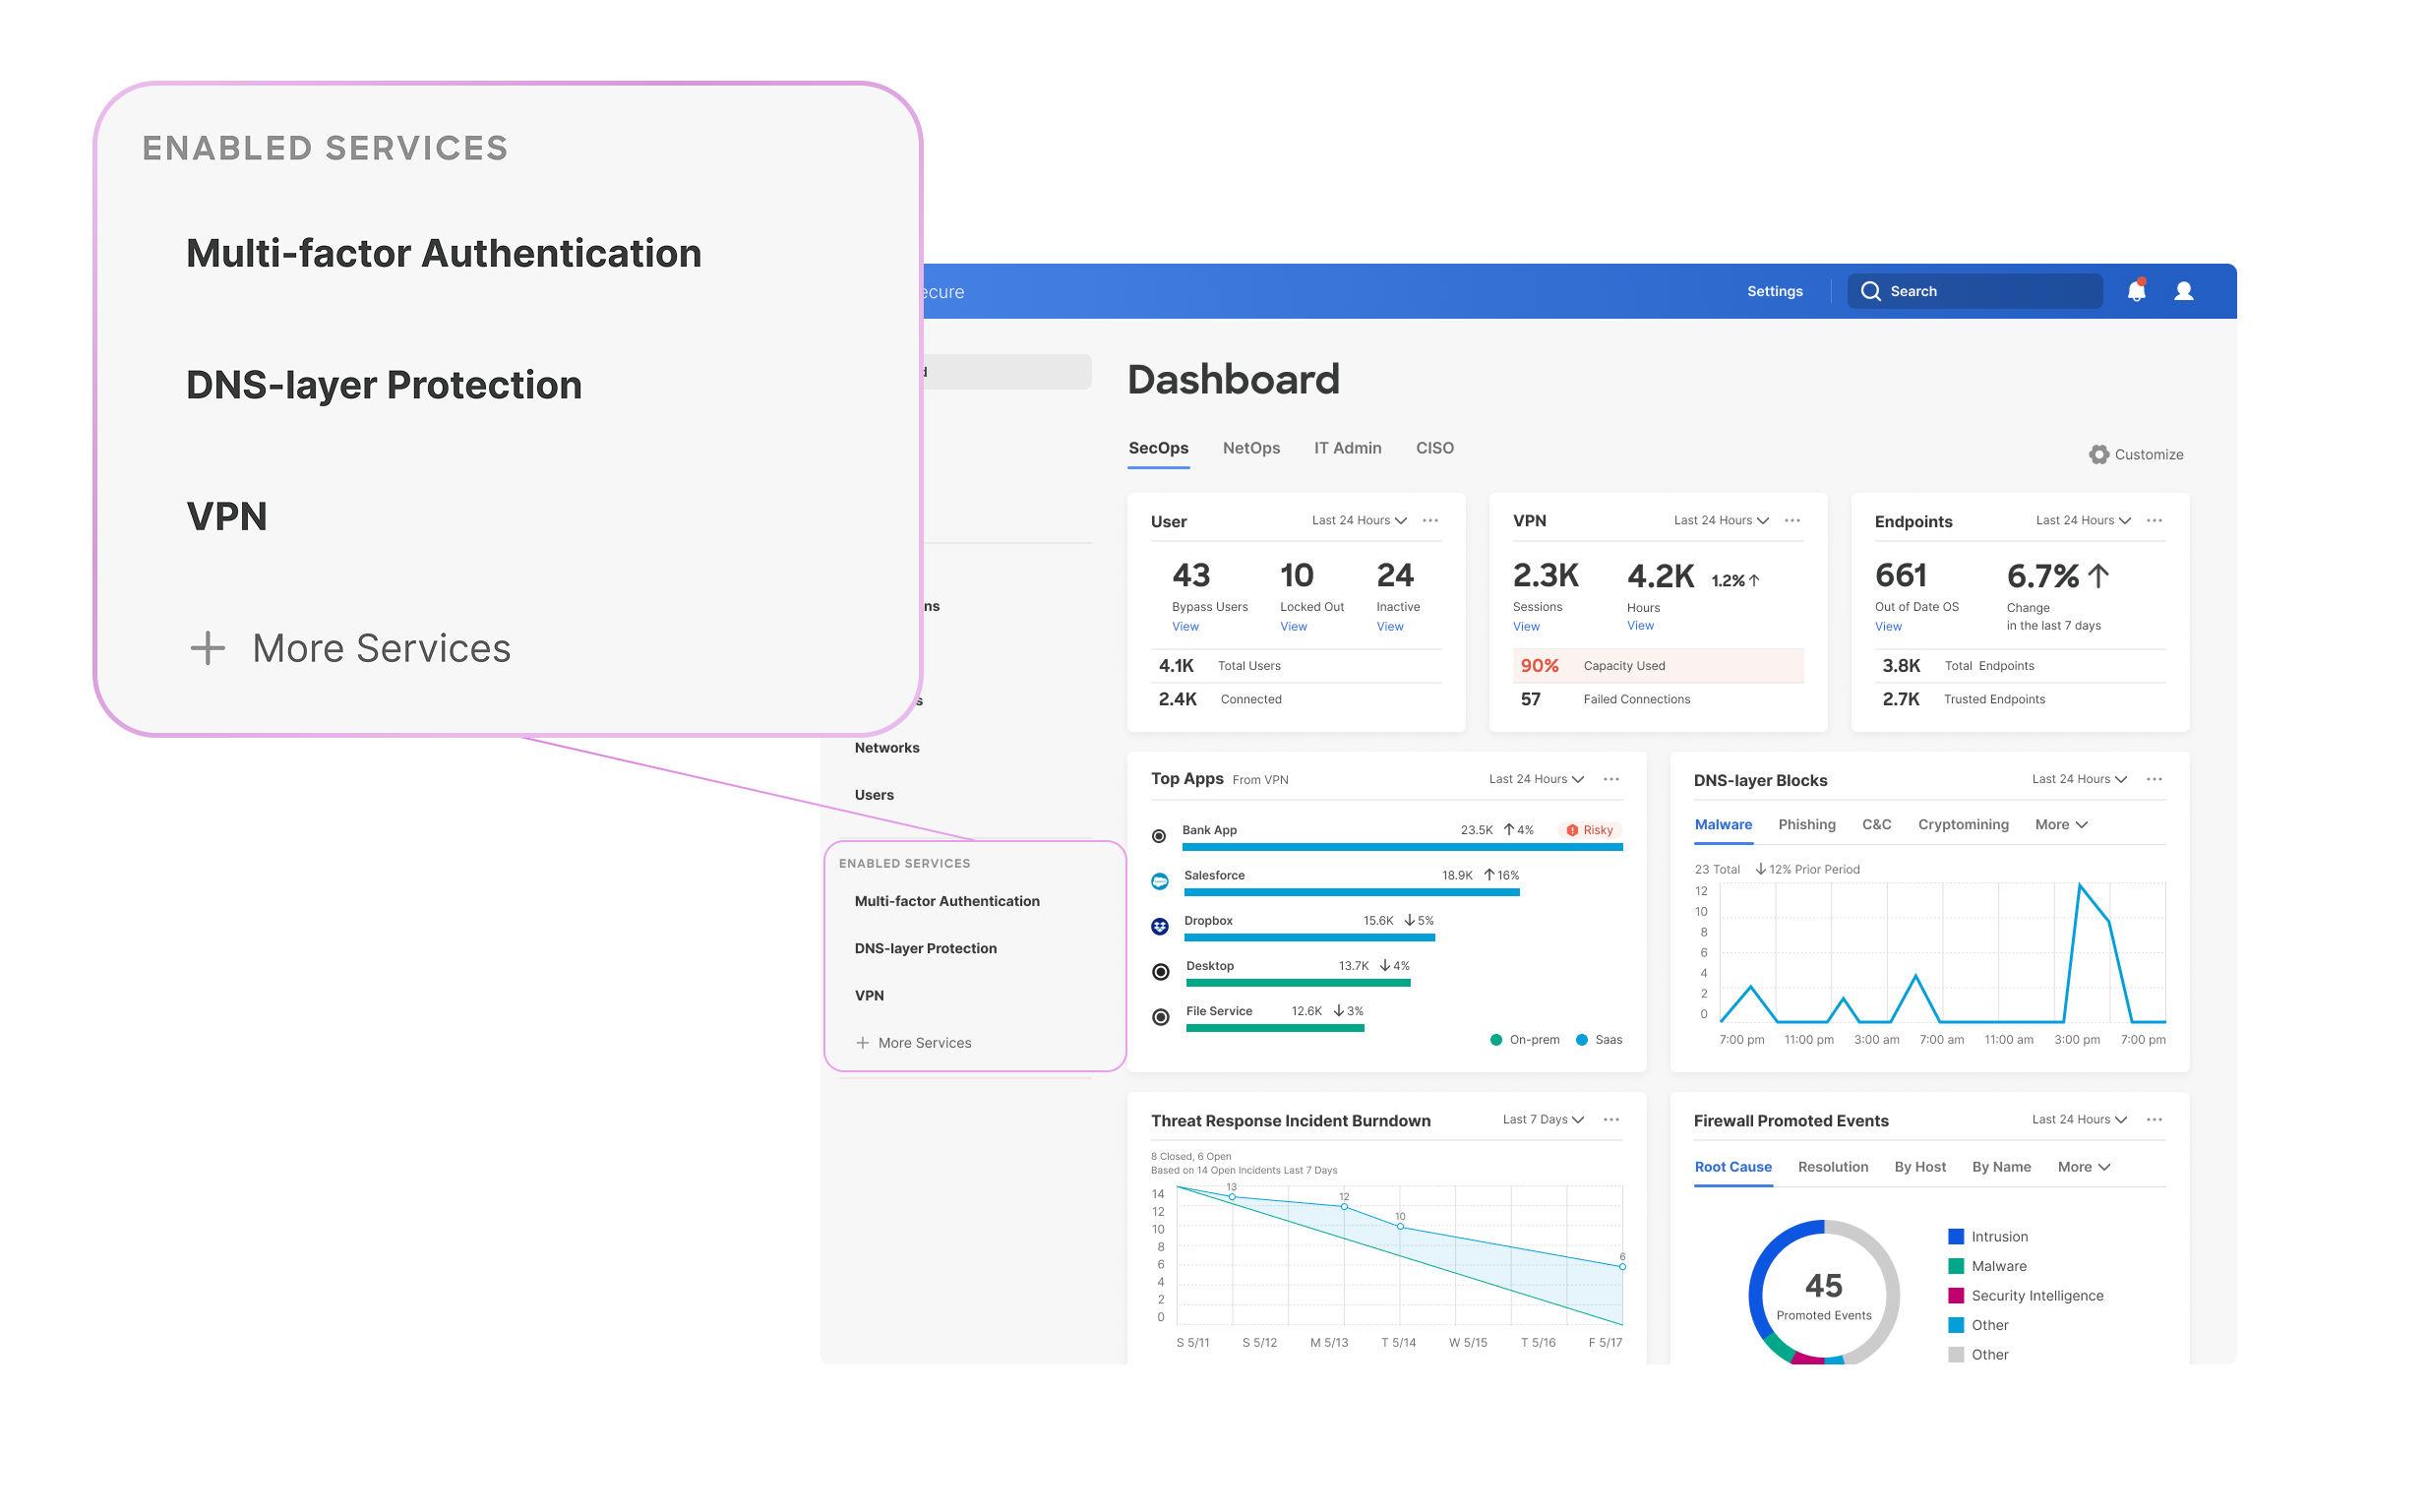View VPN Sessions details

(1527, 627)
